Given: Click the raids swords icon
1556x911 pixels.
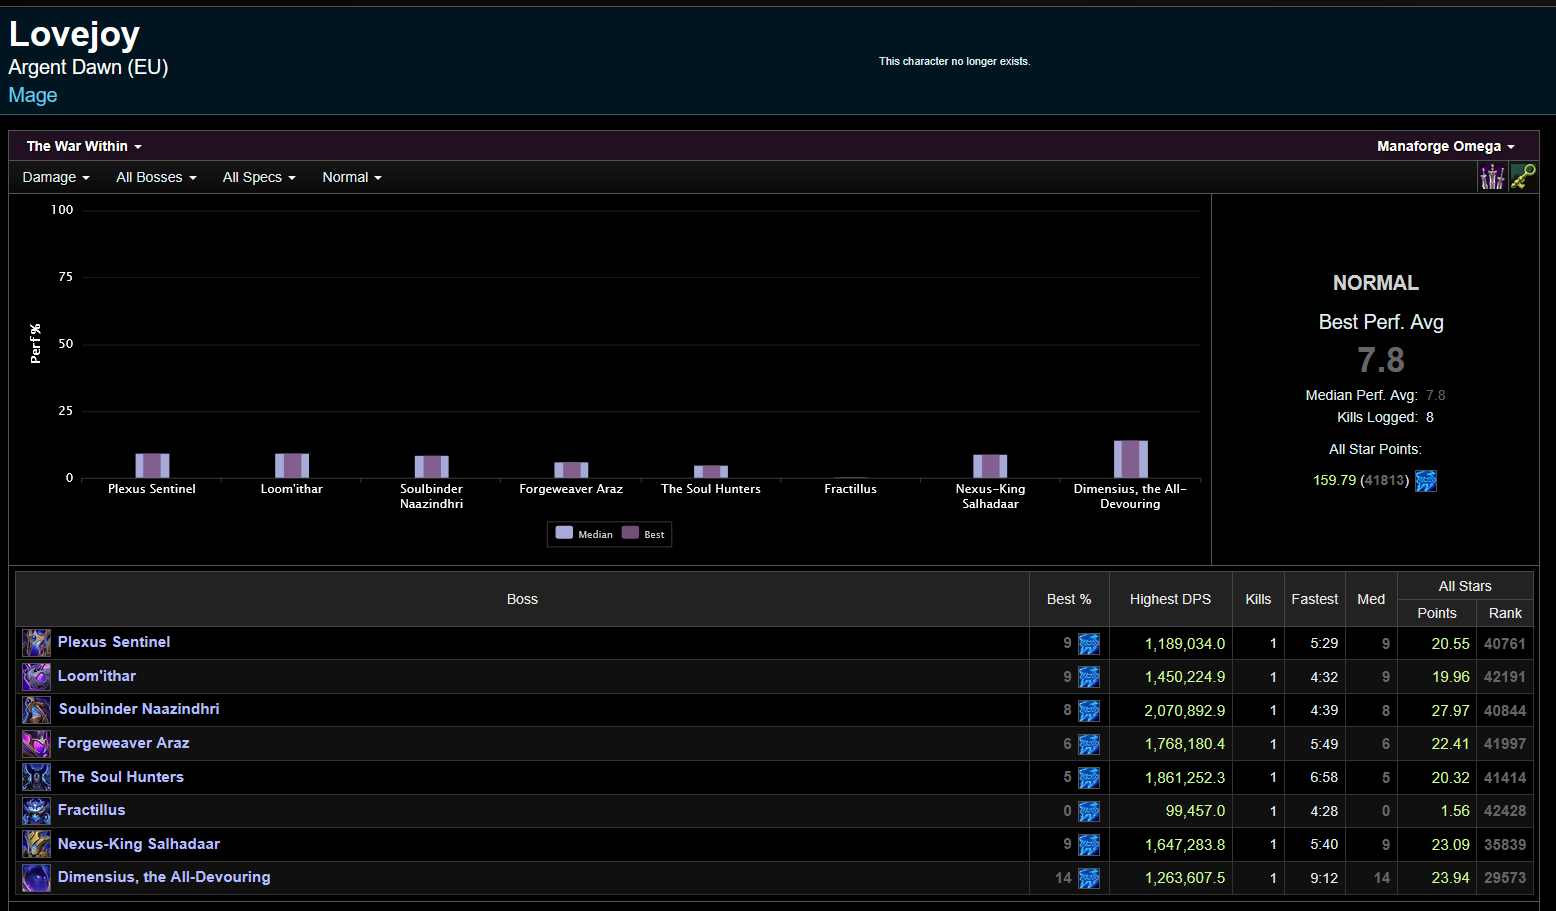Looking at the screenshot, I should tap(1492, 177).
